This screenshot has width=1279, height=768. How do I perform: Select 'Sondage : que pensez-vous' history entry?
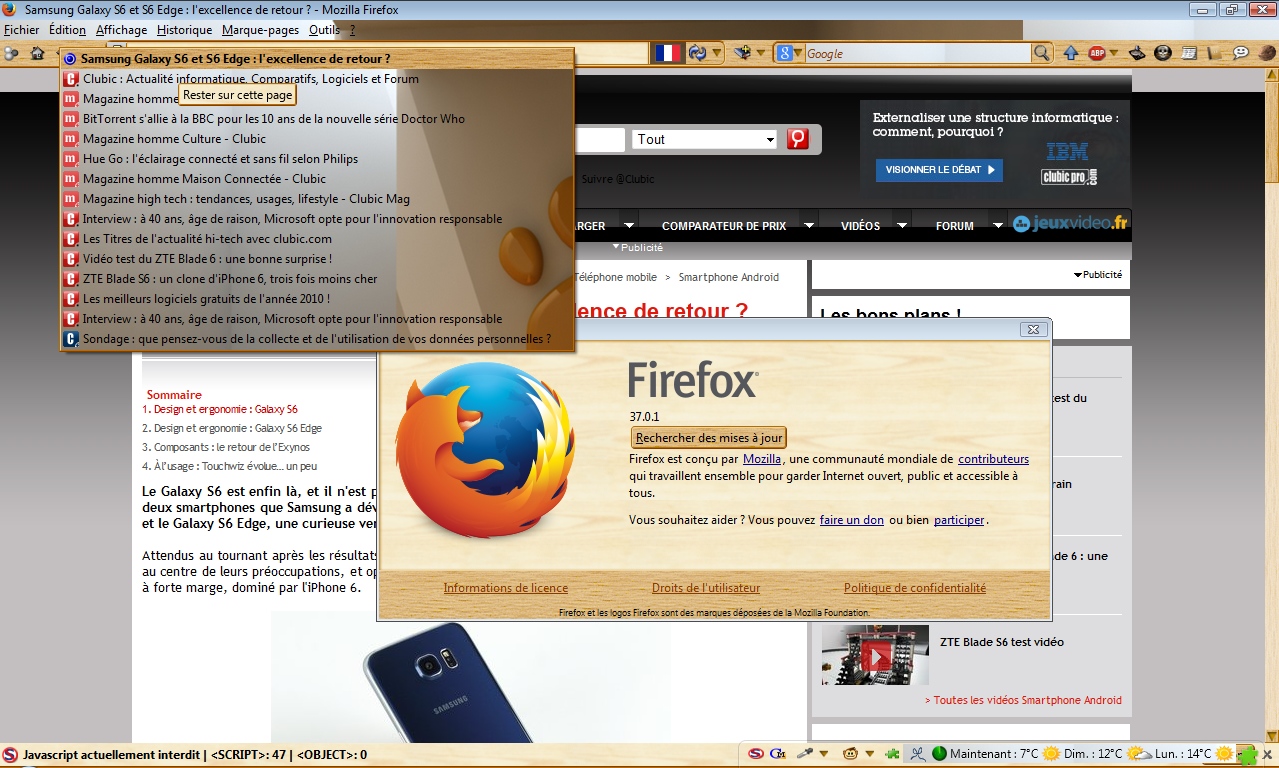pyautogui.click(x=317, y=339)
